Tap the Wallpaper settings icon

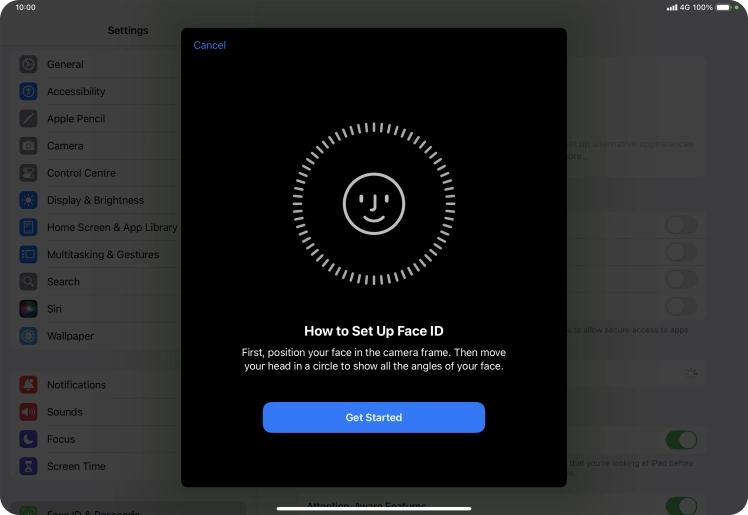point(28,336)
